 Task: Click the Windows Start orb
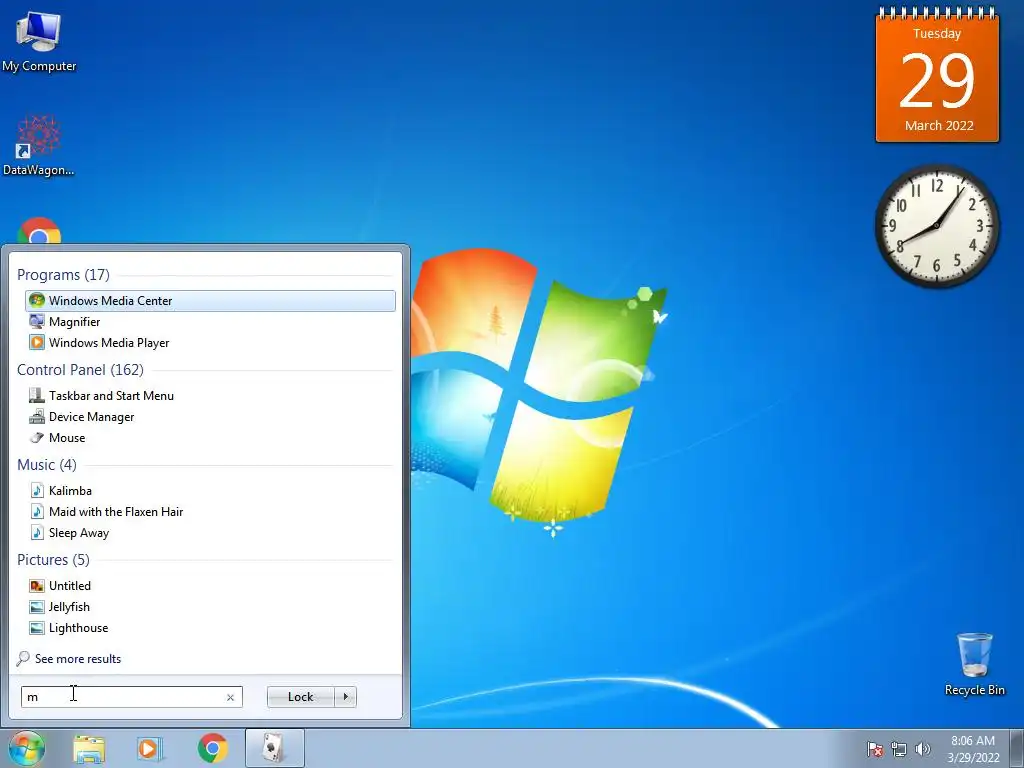point(26,748)
